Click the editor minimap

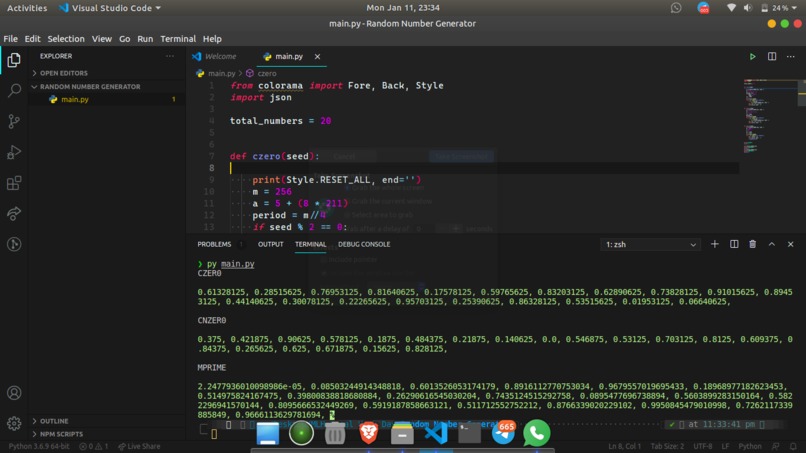coord(770,116)
